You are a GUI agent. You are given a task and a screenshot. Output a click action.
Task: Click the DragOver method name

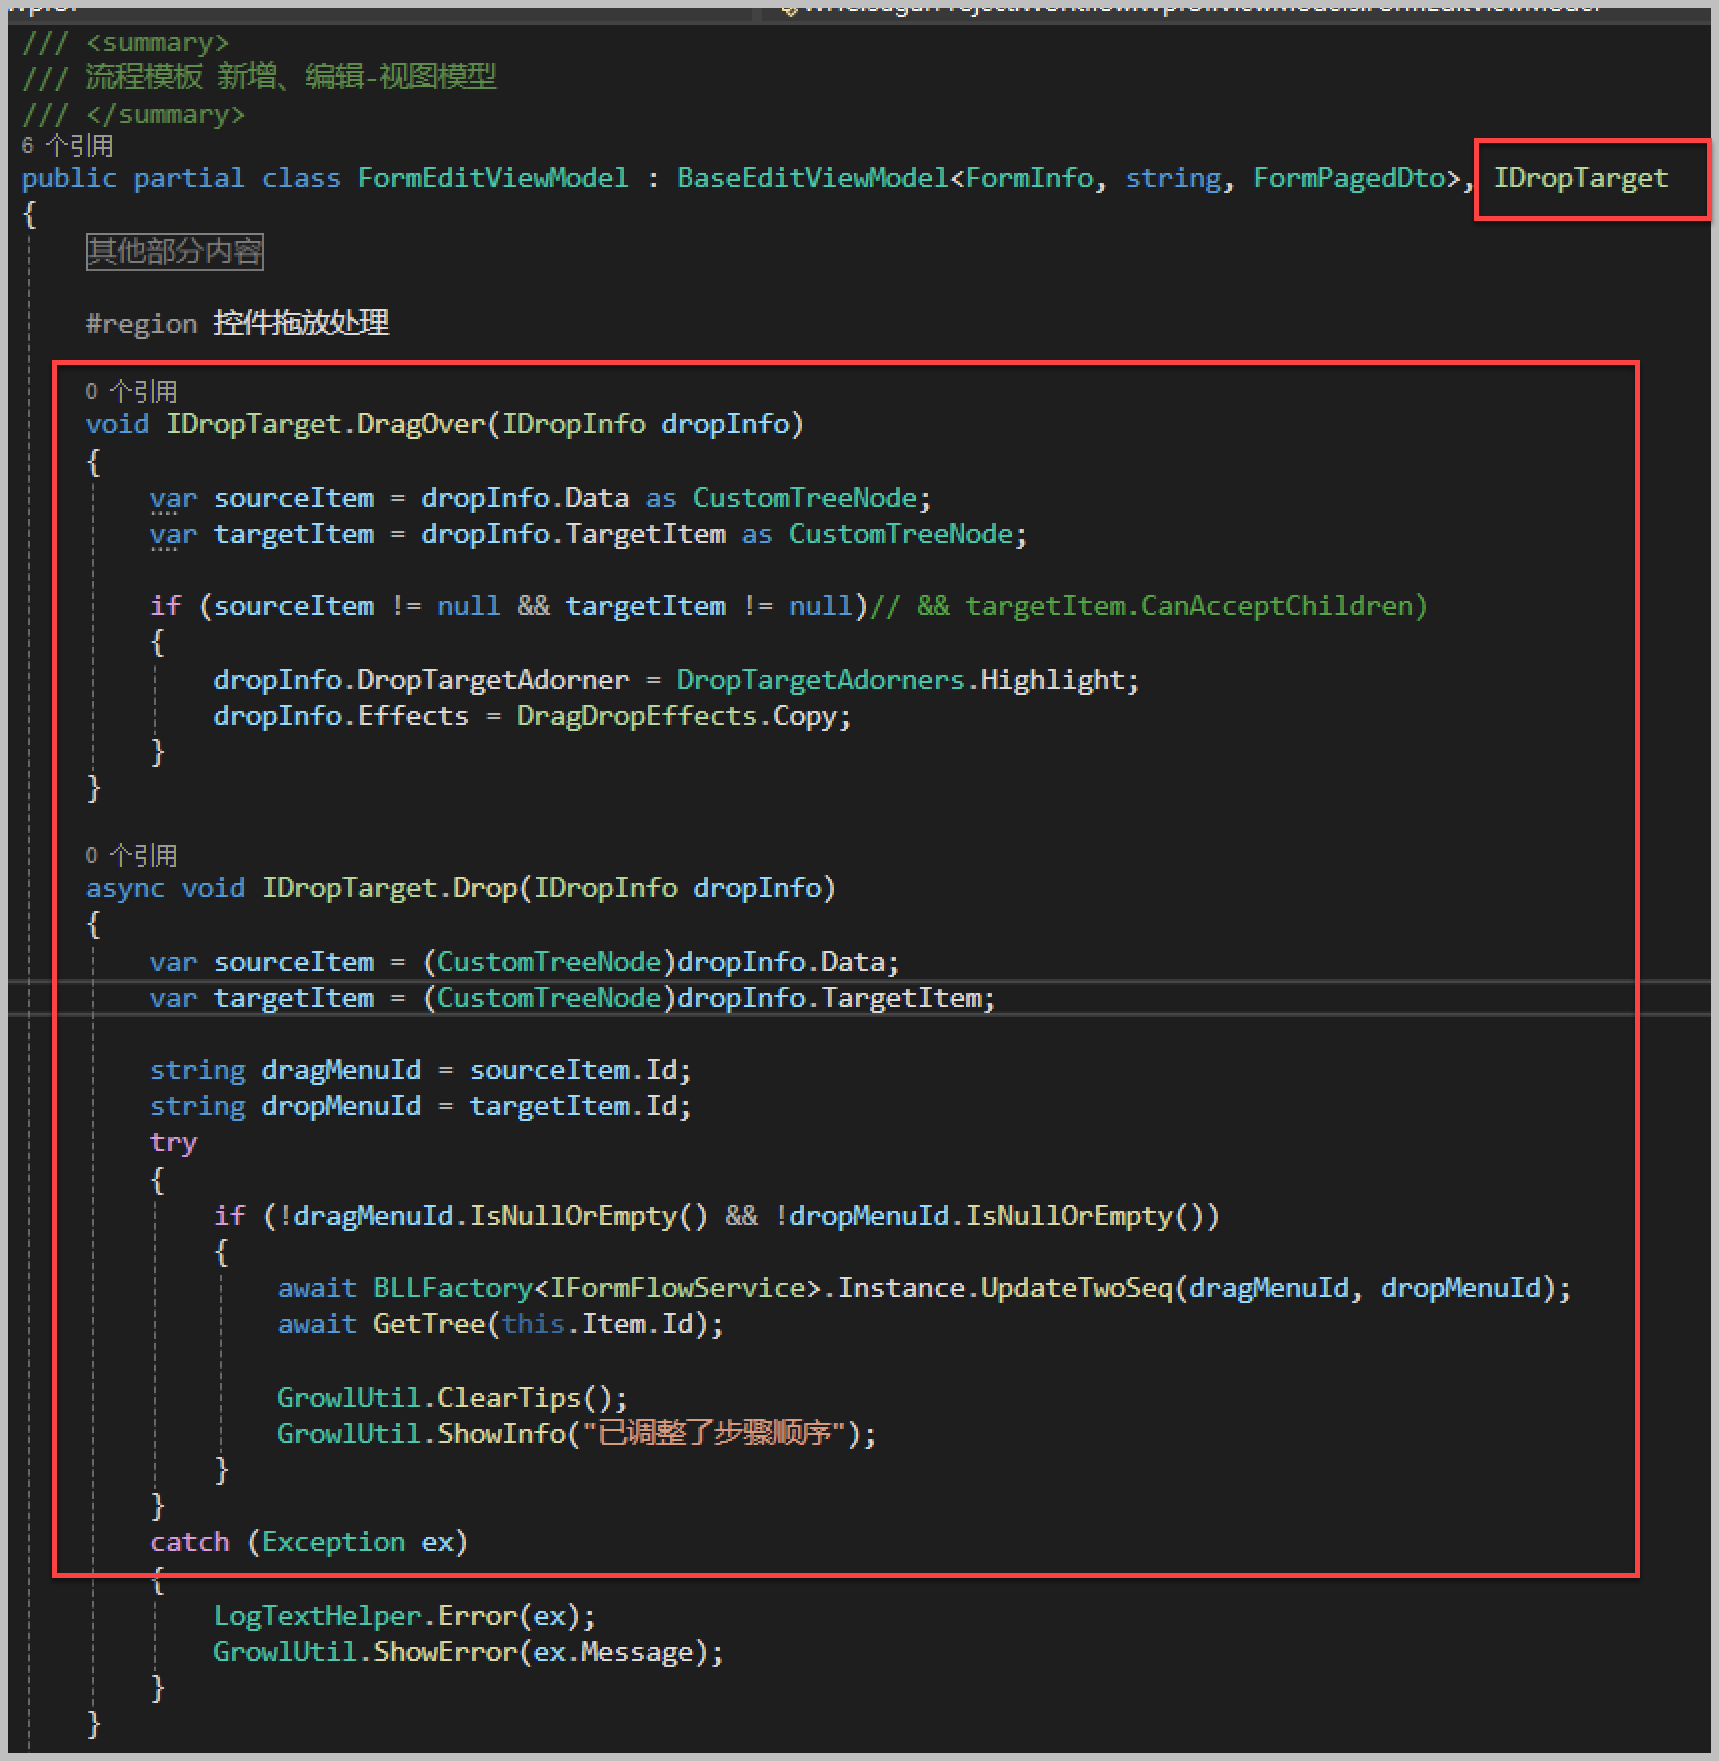(421, 424)
